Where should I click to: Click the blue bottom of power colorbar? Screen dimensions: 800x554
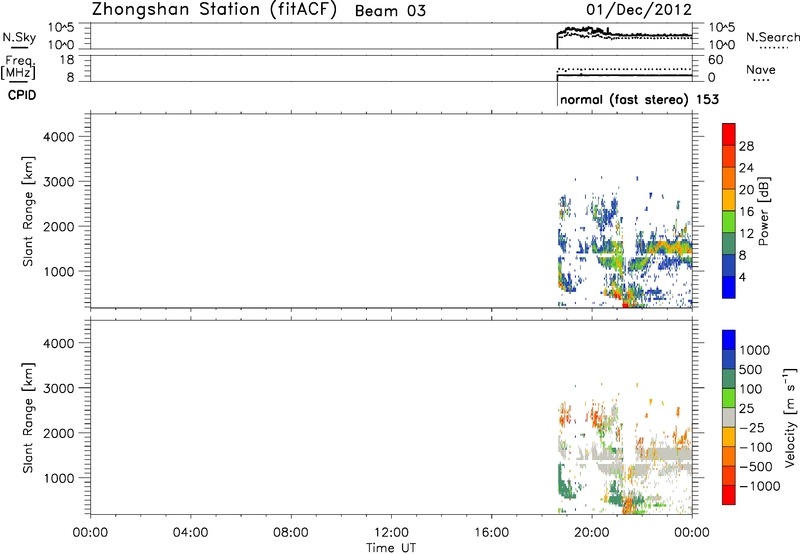click(729, 287)
